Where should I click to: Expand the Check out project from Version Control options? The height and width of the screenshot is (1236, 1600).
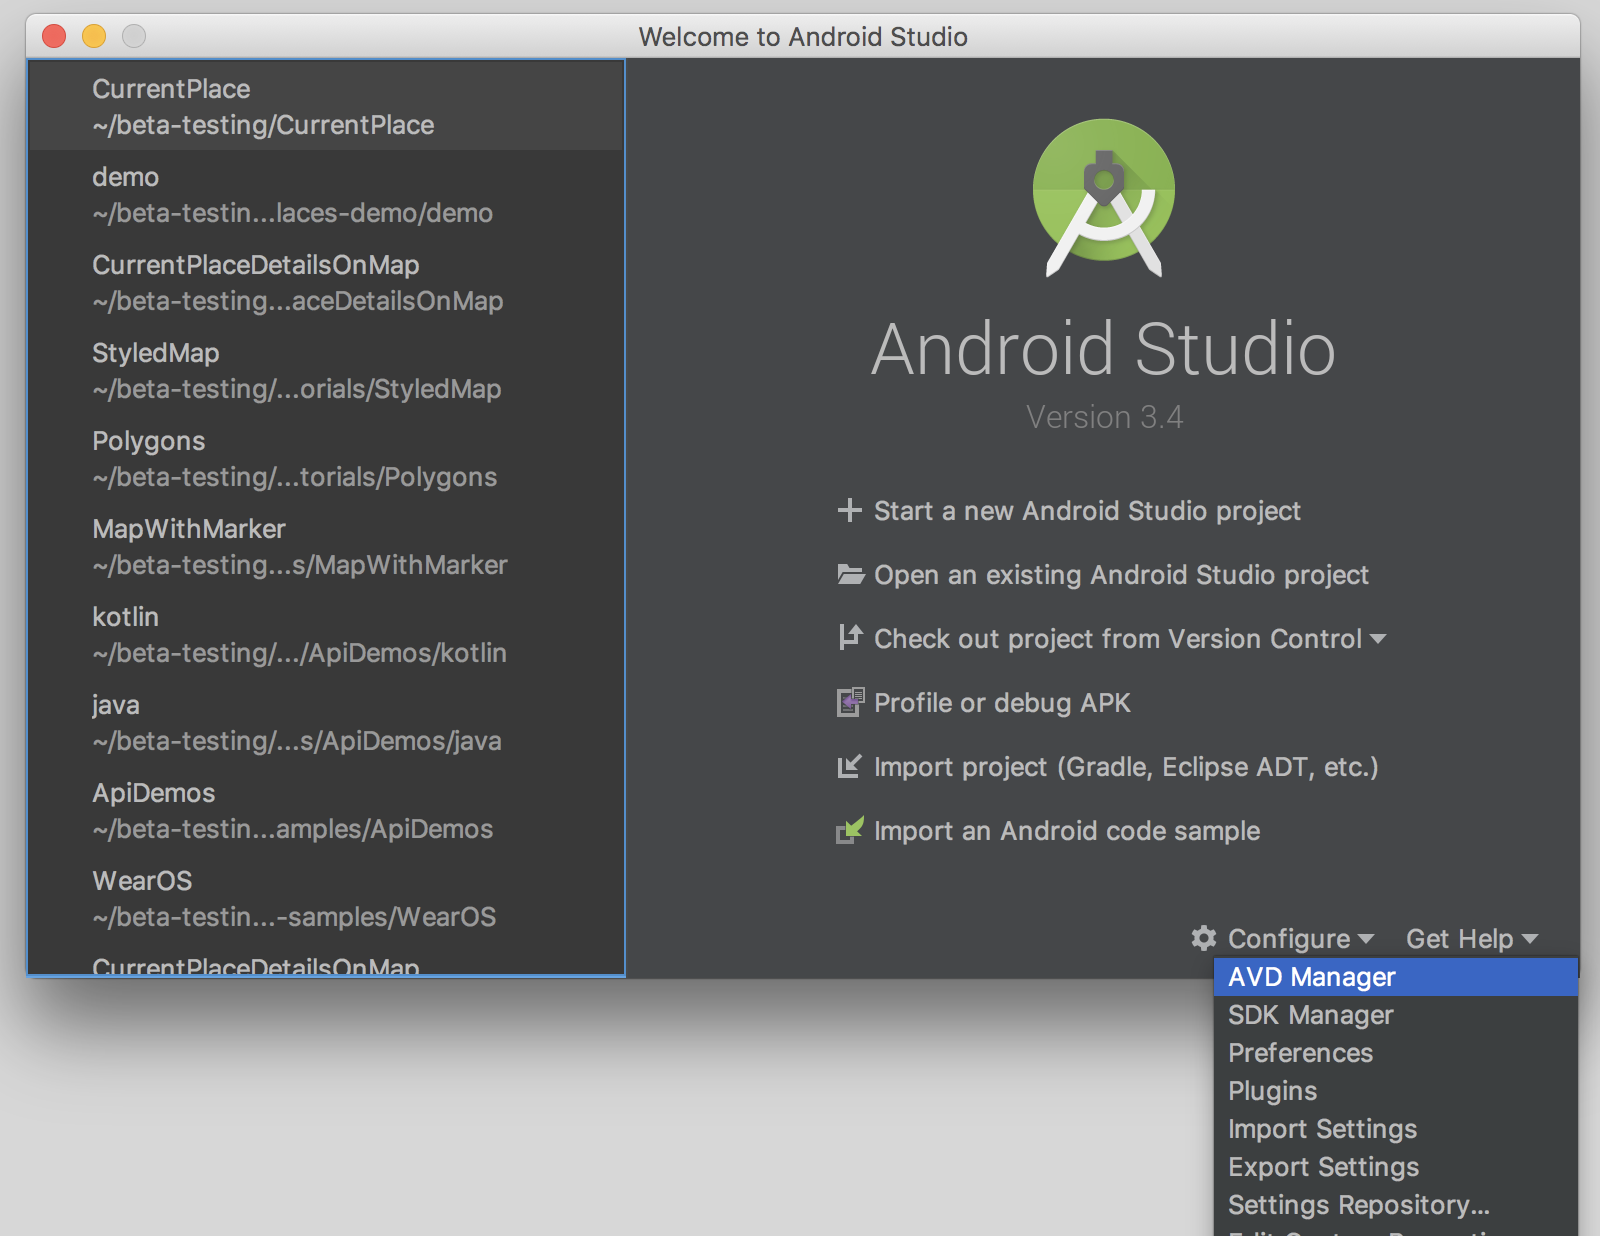1380,639
